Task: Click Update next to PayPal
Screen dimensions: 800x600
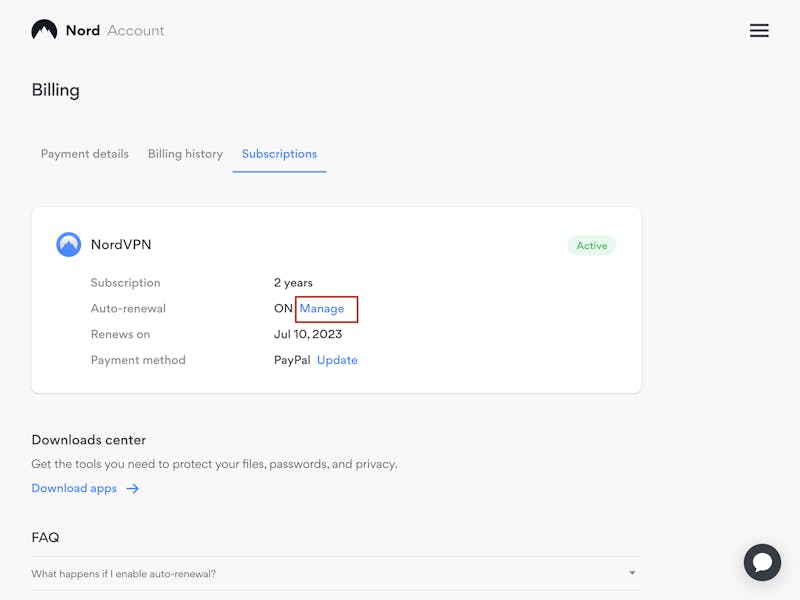Action: 337,360
